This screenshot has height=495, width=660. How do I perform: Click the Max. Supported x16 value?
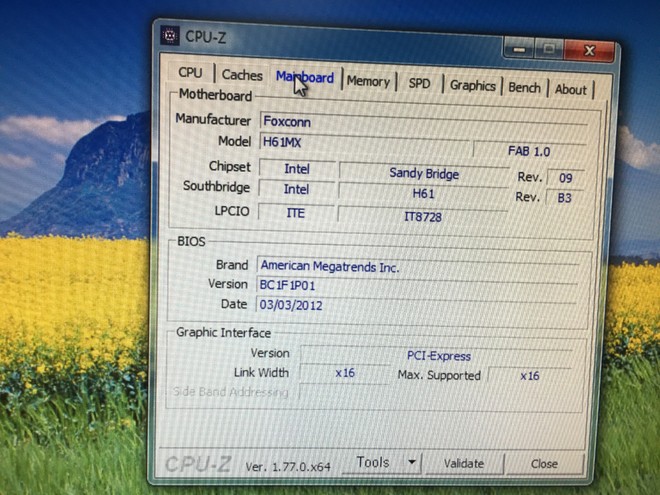530,375
